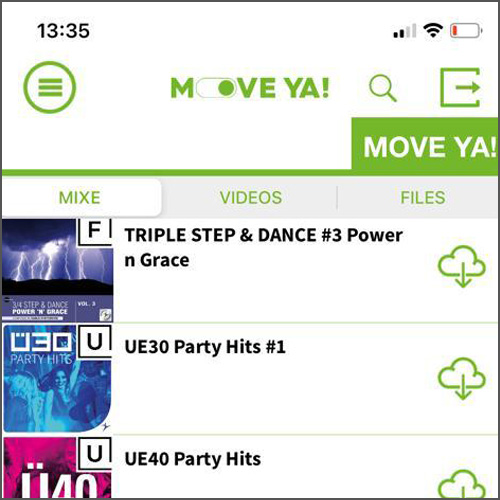Download TRIPLE STEP & DANCE #3 mix
Viewport: 500px width, 500px height.
[x=462, y=266]
